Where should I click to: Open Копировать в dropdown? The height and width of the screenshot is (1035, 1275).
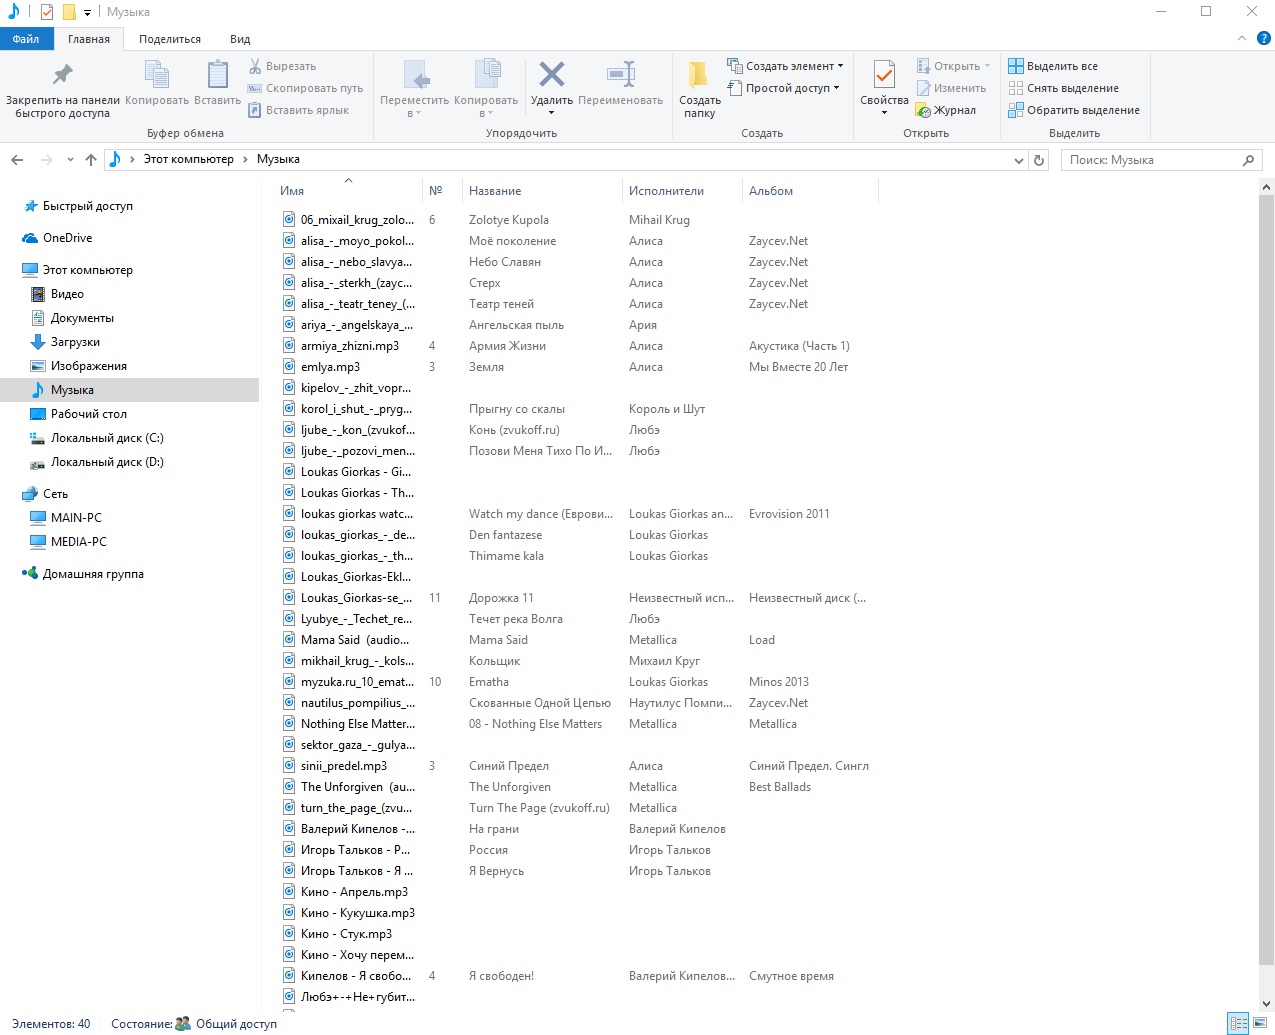click(486, 89)
